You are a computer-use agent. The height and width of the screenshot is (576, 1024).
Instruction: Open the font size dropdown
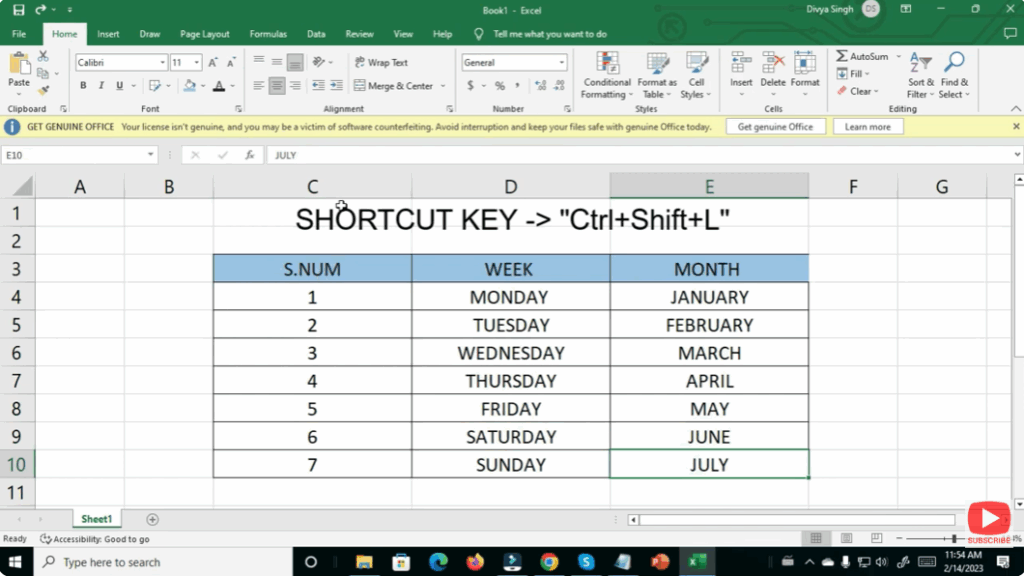tap(196, 62)
